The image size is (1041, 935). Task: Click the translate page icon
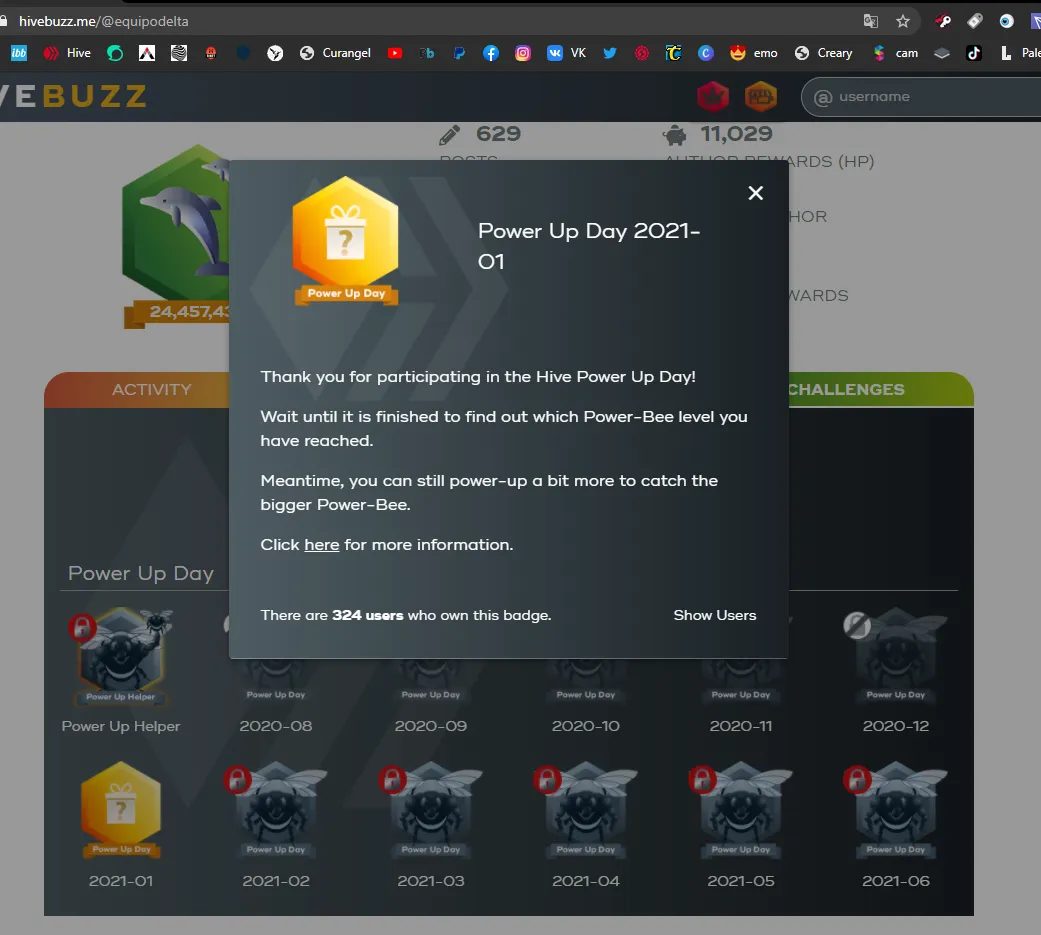(x=870, y=21)
